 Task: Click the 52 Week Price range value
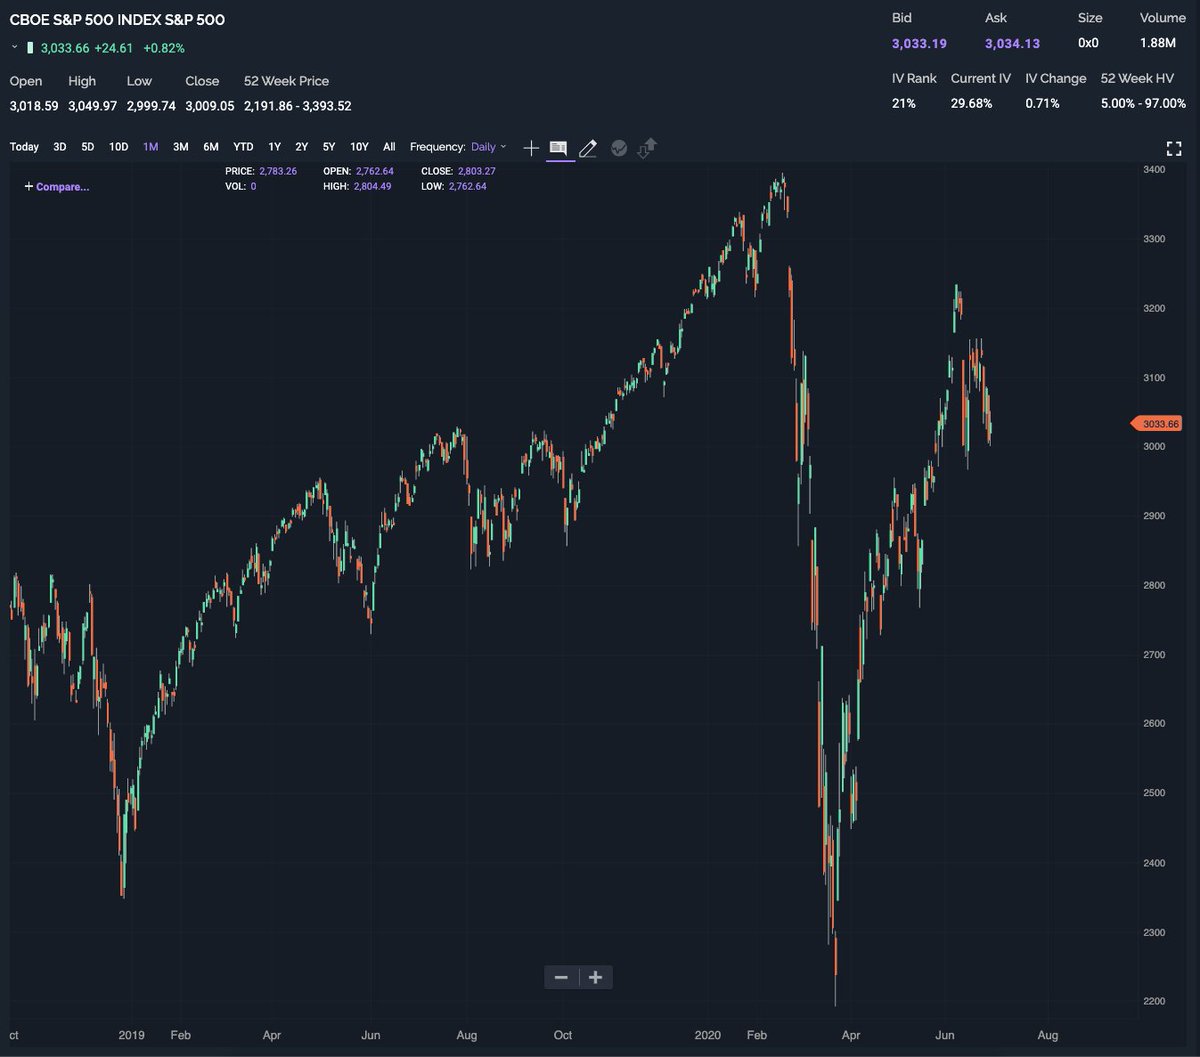[x=297, y=105]
